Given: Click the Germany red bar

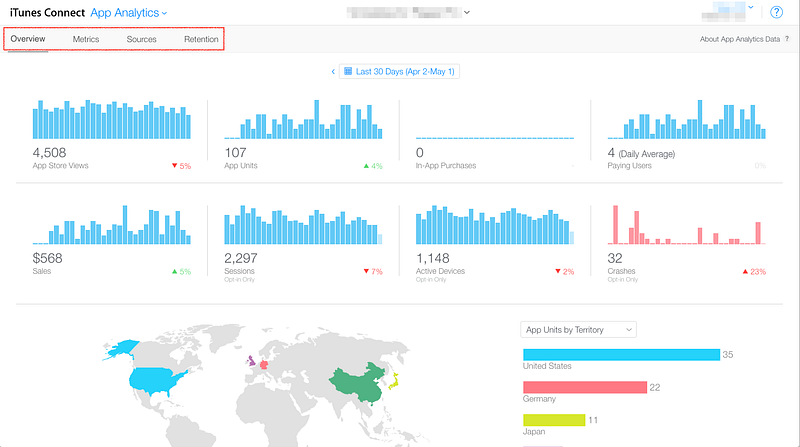Looking at the screenshot, I should click(585, 387).
